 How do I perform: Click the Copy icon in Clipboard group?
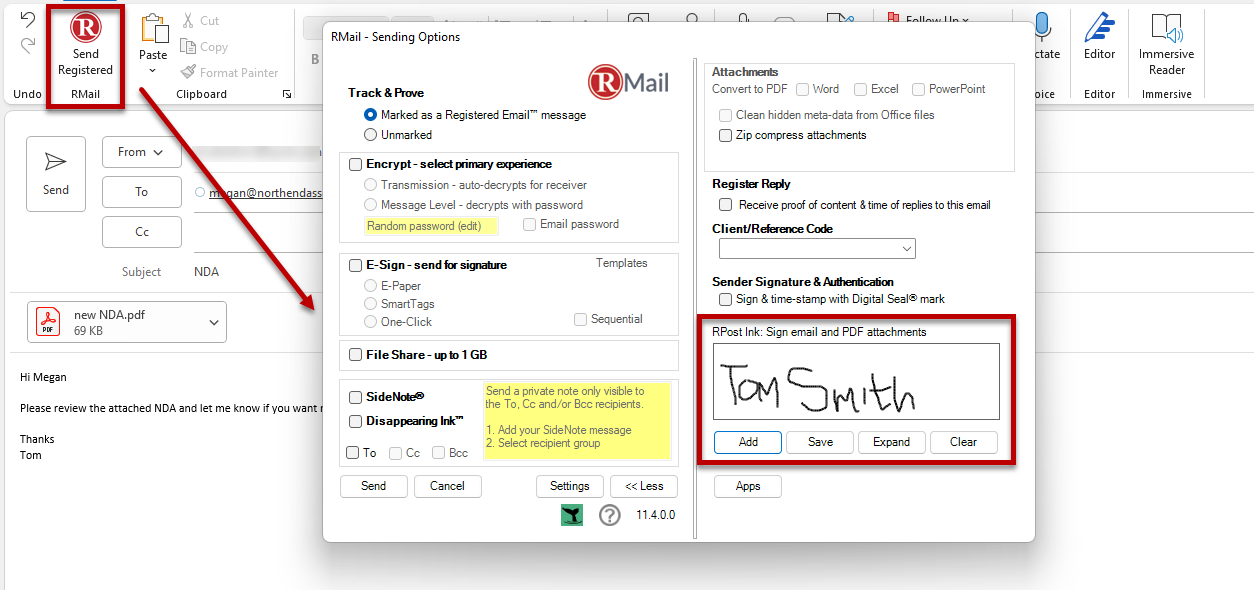(x=188, y=46)
